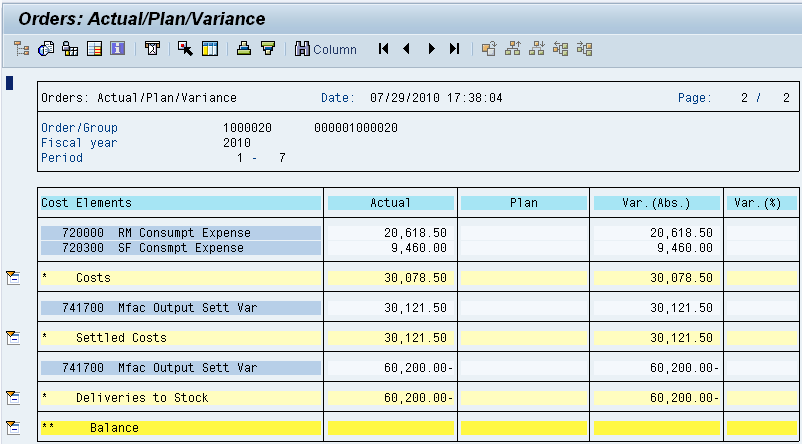Screen dimensions: 802x444
Task: Click Costs actual total 30,078.50
Action: point(415,278)
